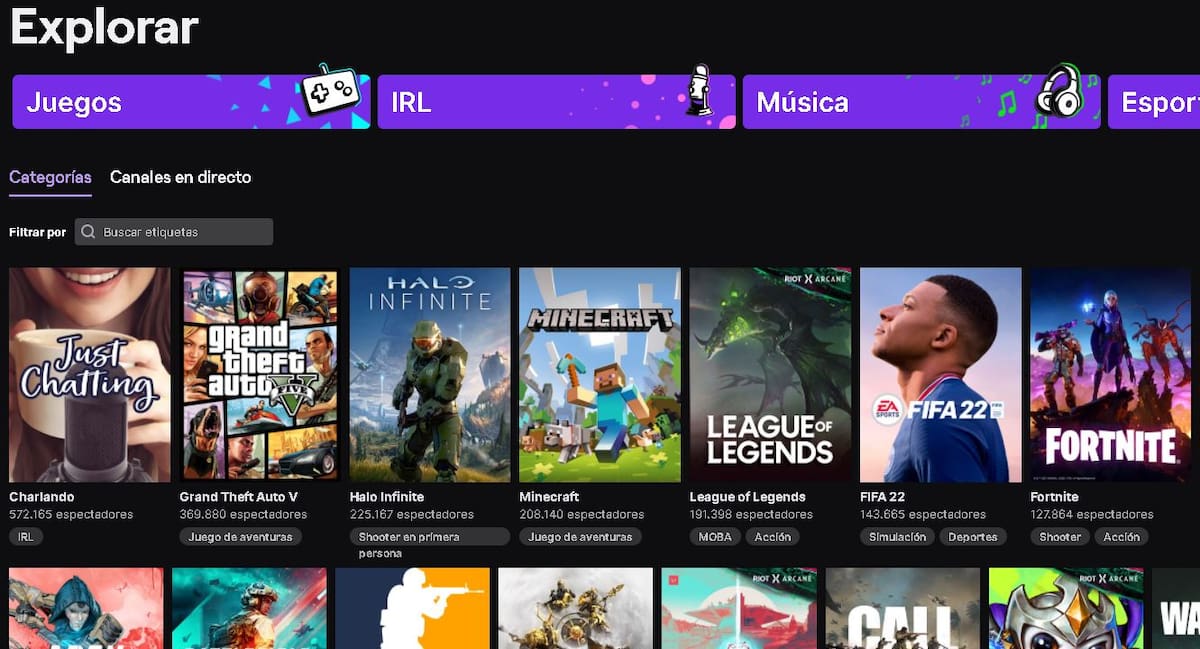
Task: Click 191.398 espectadores text
Action: tap(751, 515)
